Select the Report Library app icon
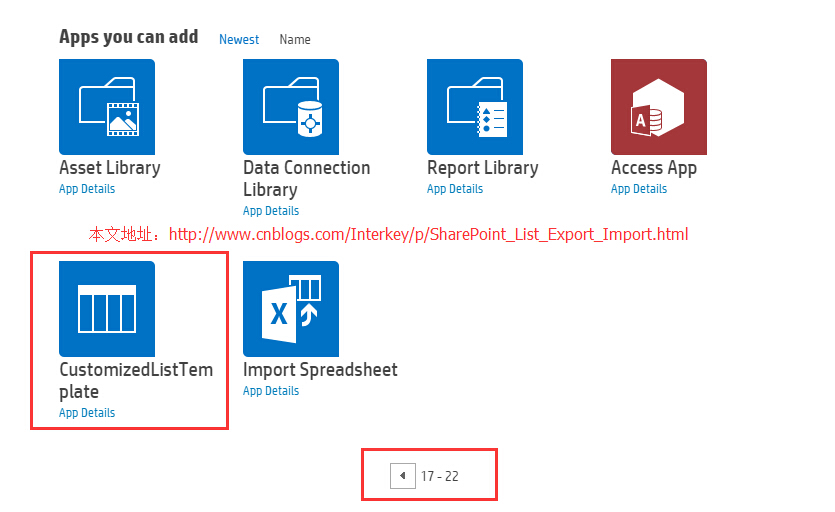The height and width of the screenshot is (512, 835). [x=475, y=107]
